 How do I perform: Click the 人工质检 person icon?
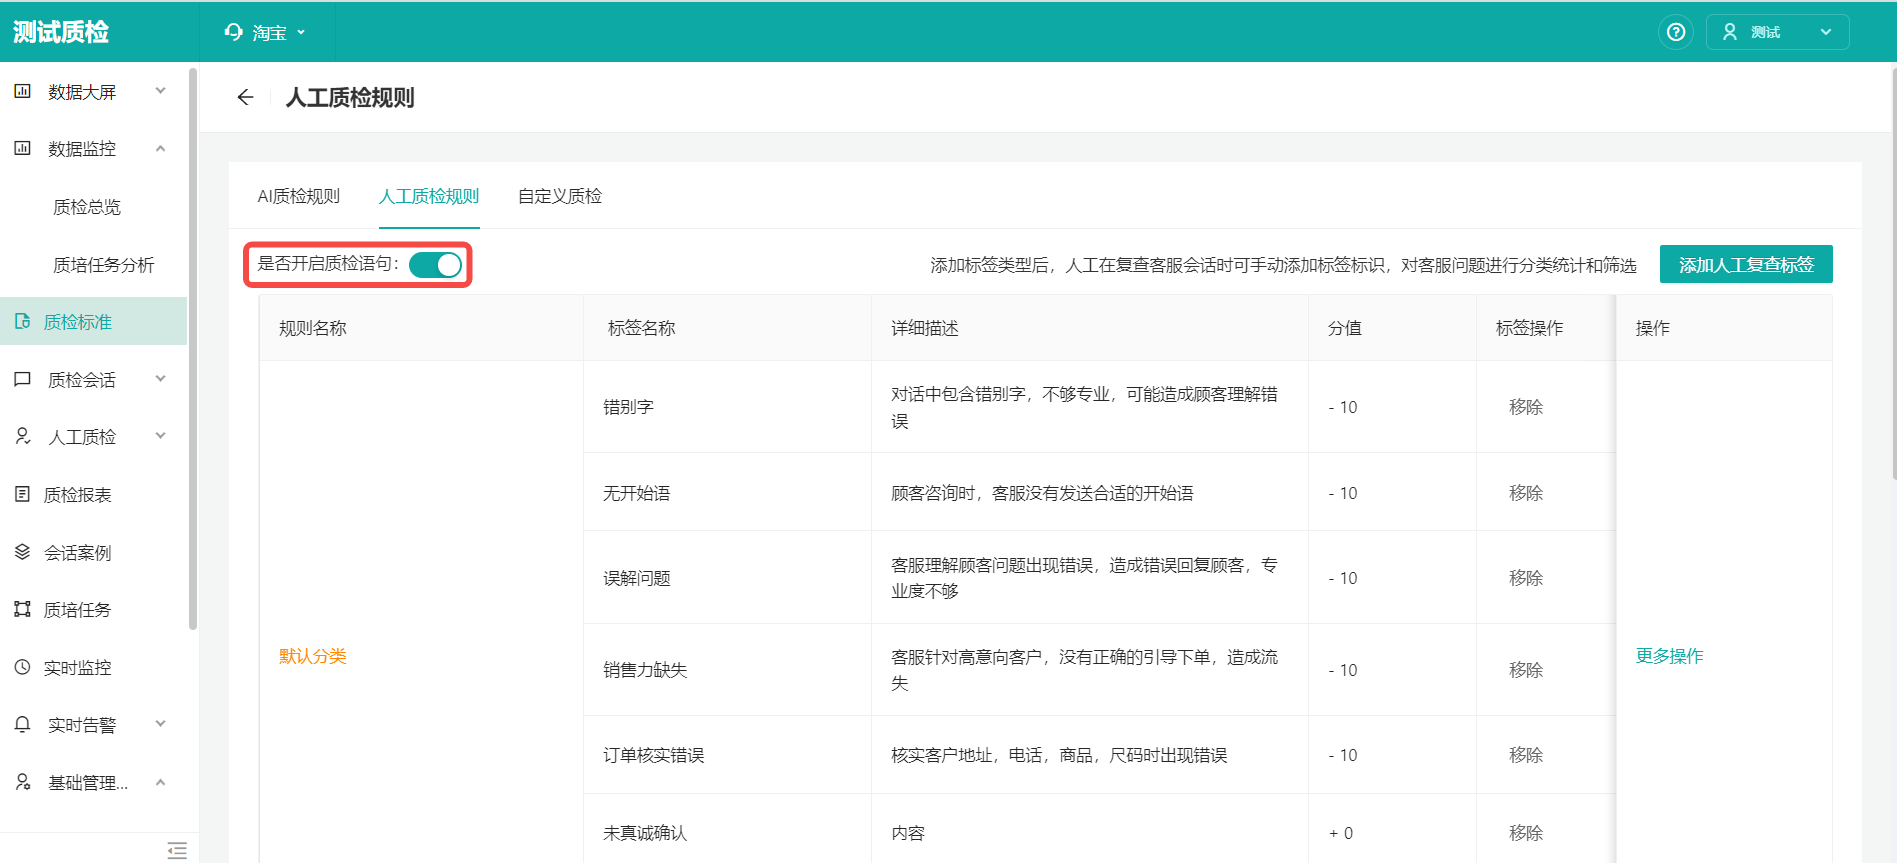coord(22,437)
